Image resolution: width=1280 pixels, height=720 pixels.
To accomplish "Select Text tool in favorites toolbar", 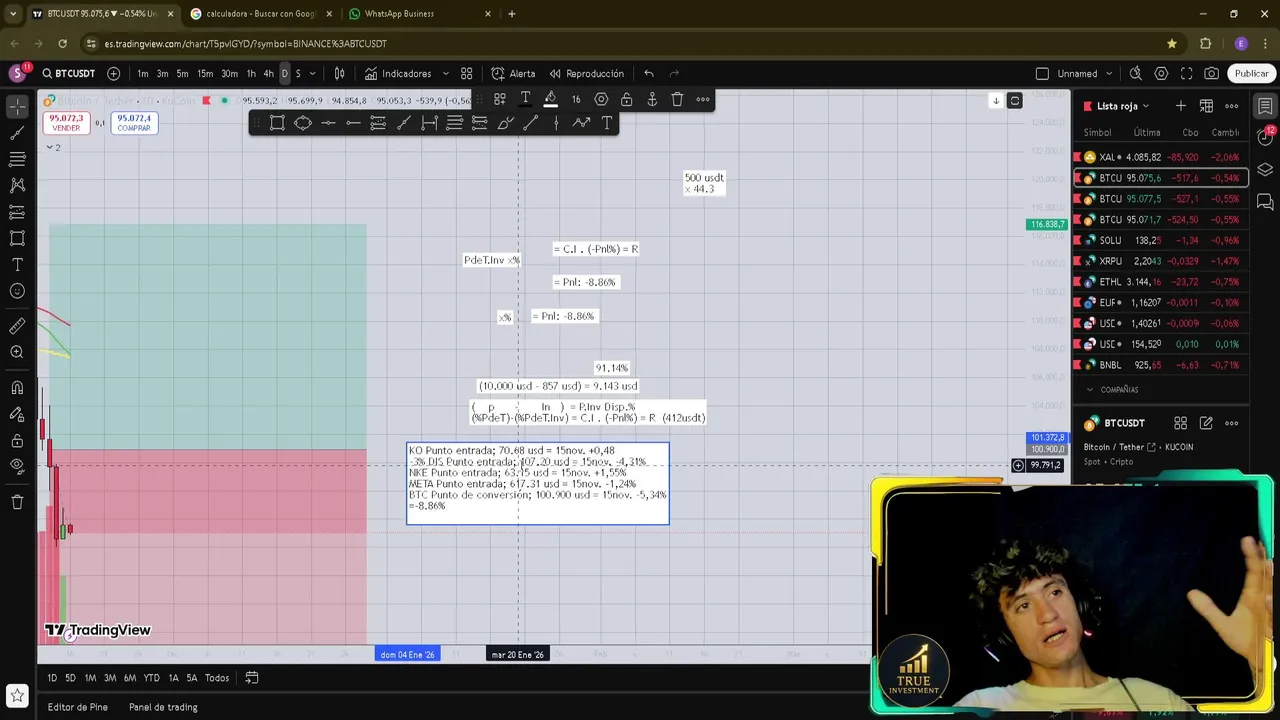I will [607, 123].
